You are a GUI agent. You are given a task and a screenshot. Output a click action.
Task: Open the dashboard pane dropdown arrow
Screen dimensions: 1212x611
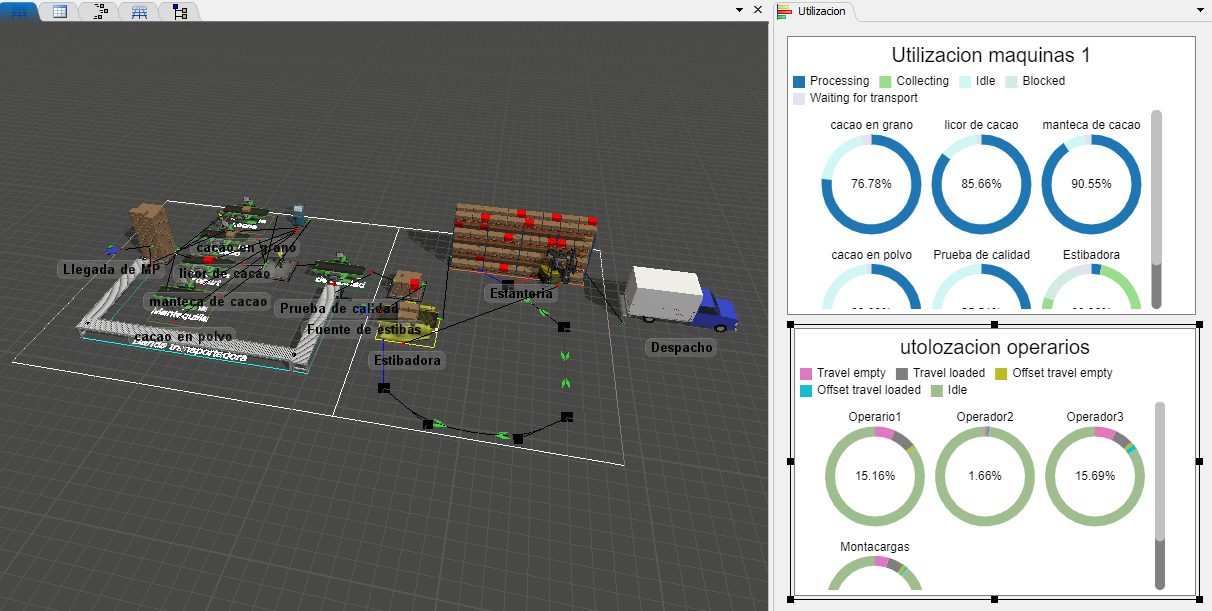click(1200, 9)
